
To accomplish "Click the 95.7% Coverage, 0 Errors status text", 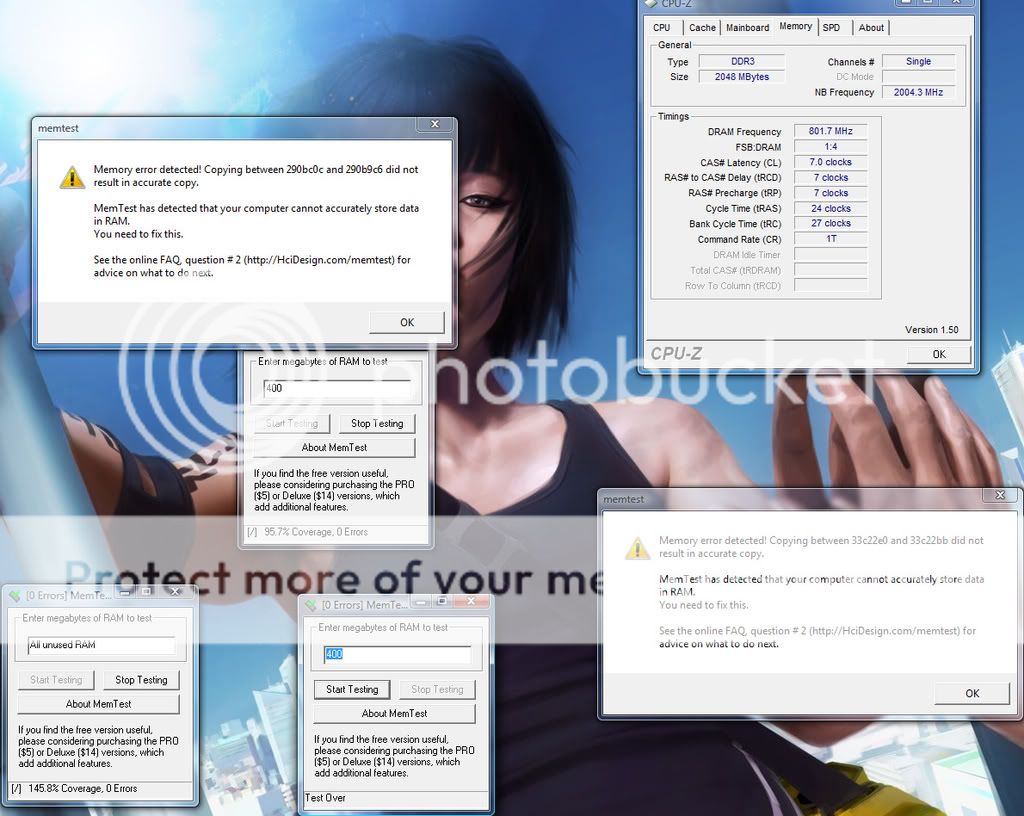I will 316,532.
